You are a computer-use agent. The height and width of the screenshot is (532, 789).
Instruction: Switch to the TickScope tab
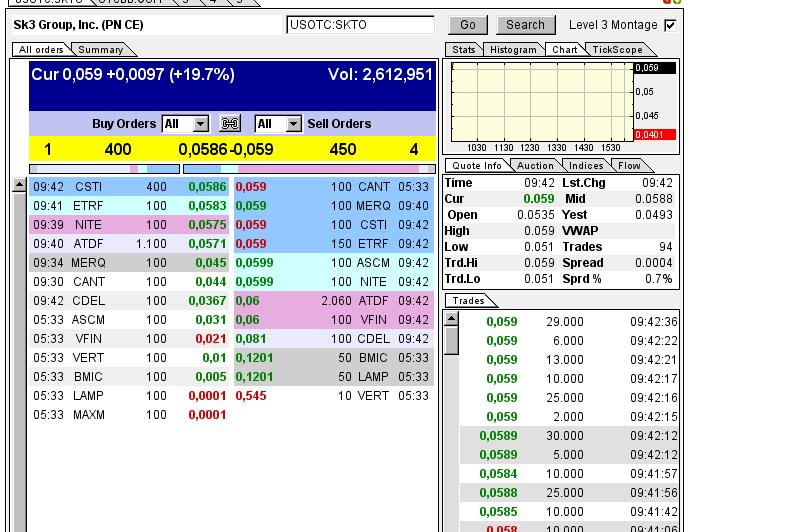click(617, 49)
